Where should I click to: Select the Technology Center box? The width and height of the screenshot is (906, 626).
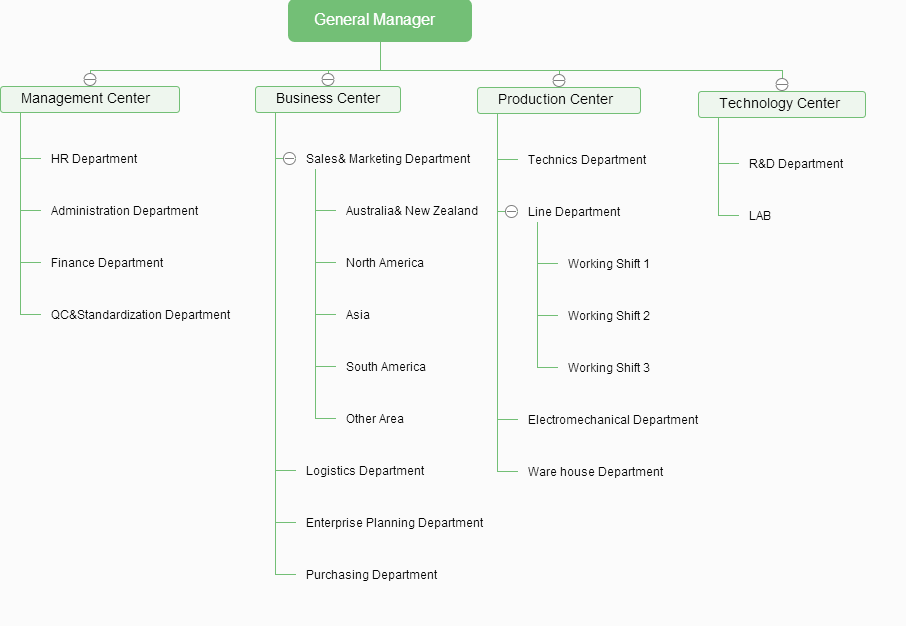781,104
